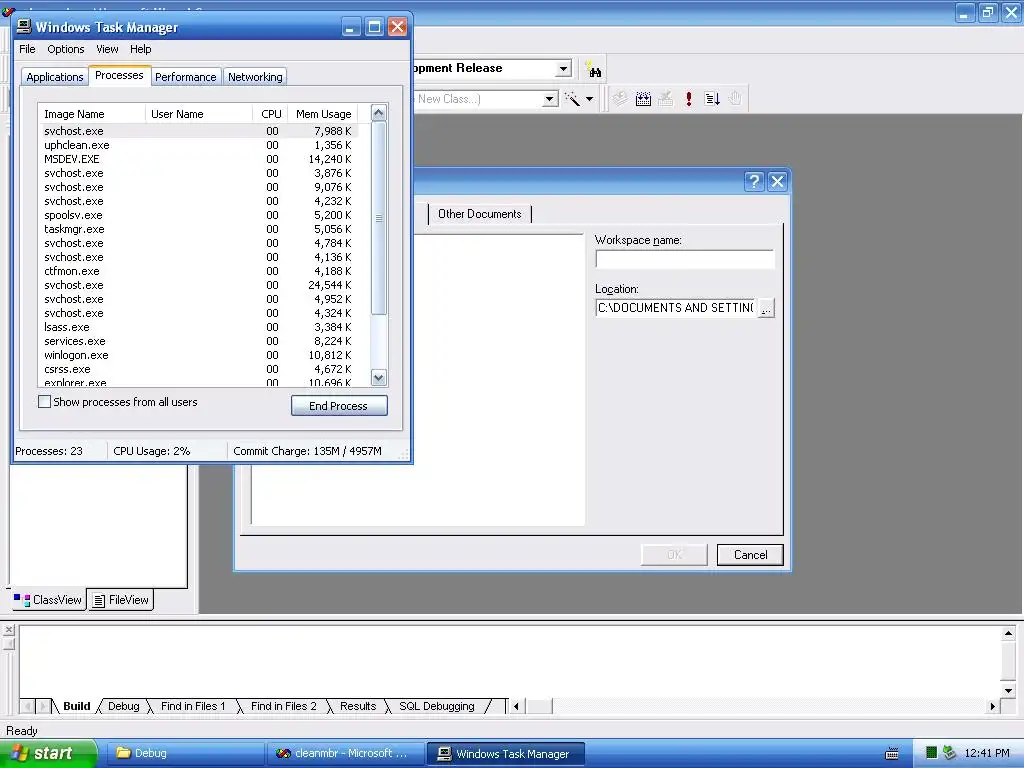
Task: Click the process list vertical scrollbar thumb
Action: (379, 218)
